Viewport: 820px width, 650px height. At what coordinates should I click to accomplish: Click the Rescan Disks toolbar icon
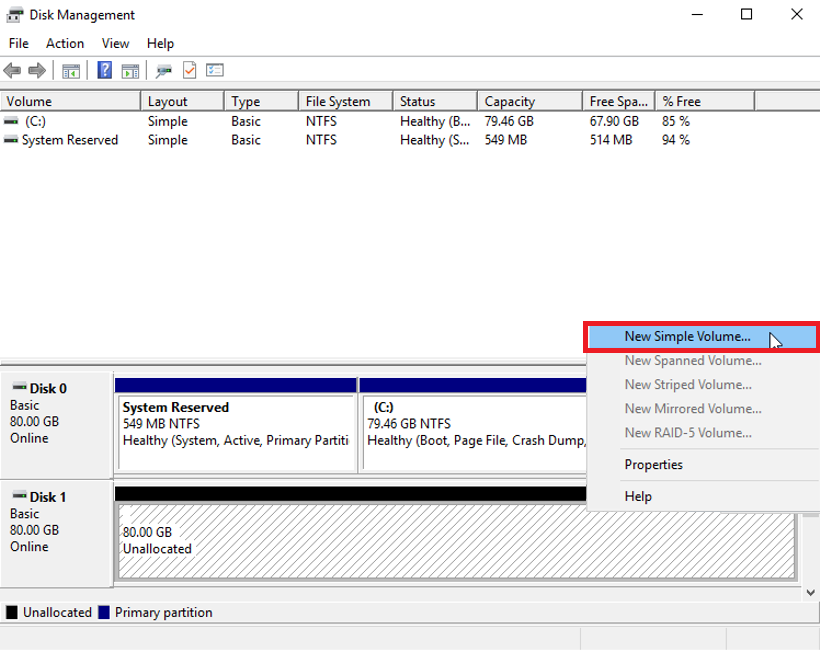(164, 71)
